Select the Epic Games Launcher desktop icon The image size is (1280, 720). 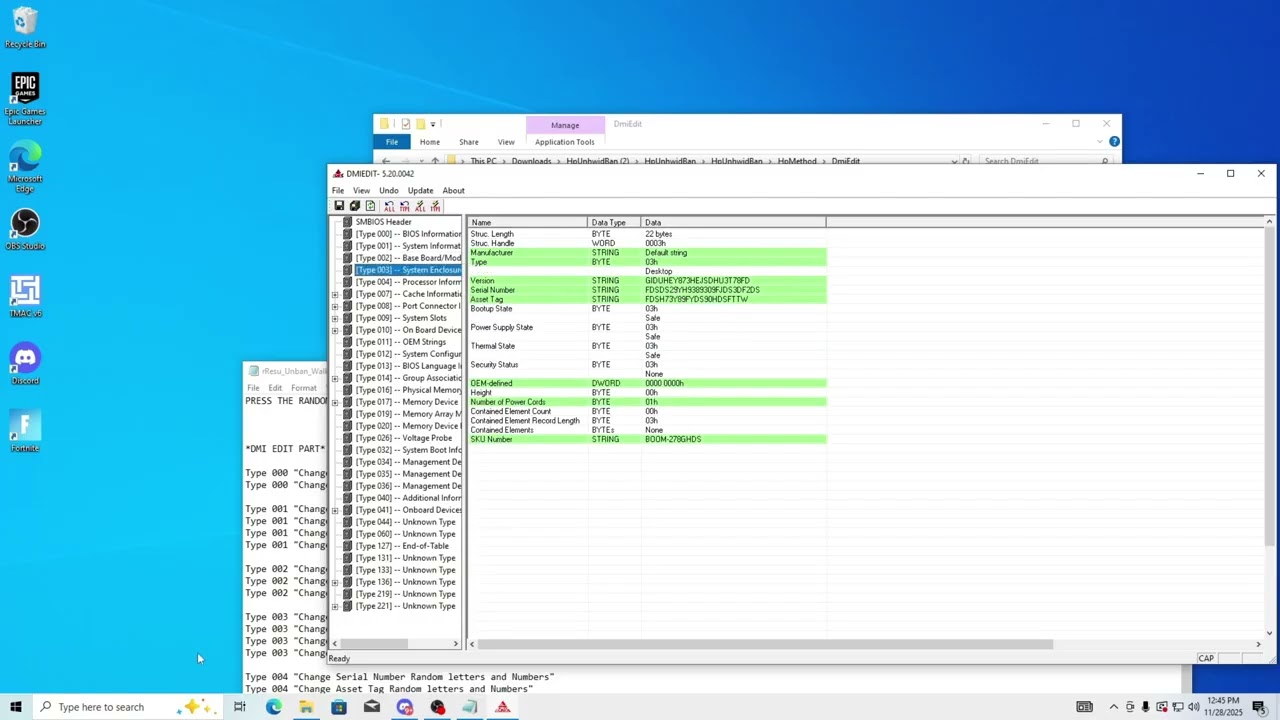click(x=25, y=98)
